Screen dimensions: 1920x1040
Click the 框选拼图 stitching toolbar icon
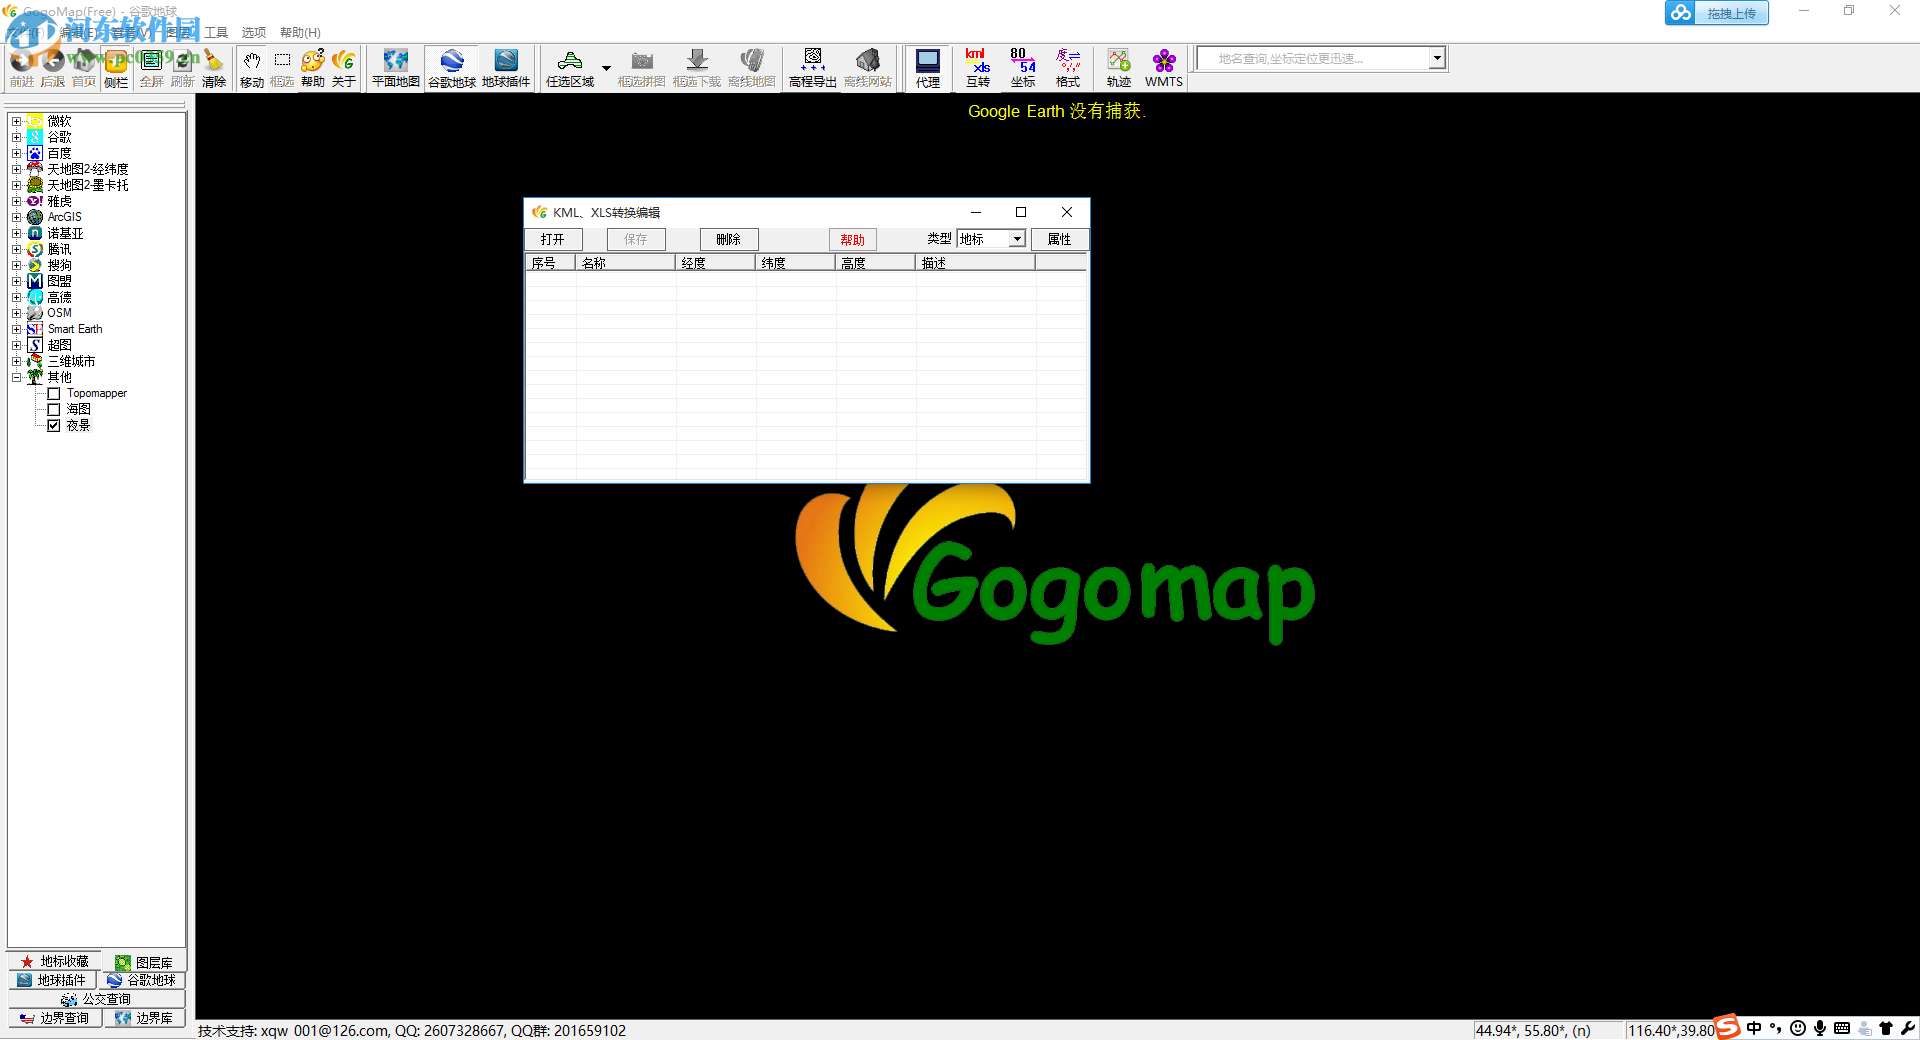pyautogui.click(x=642, y=68)
